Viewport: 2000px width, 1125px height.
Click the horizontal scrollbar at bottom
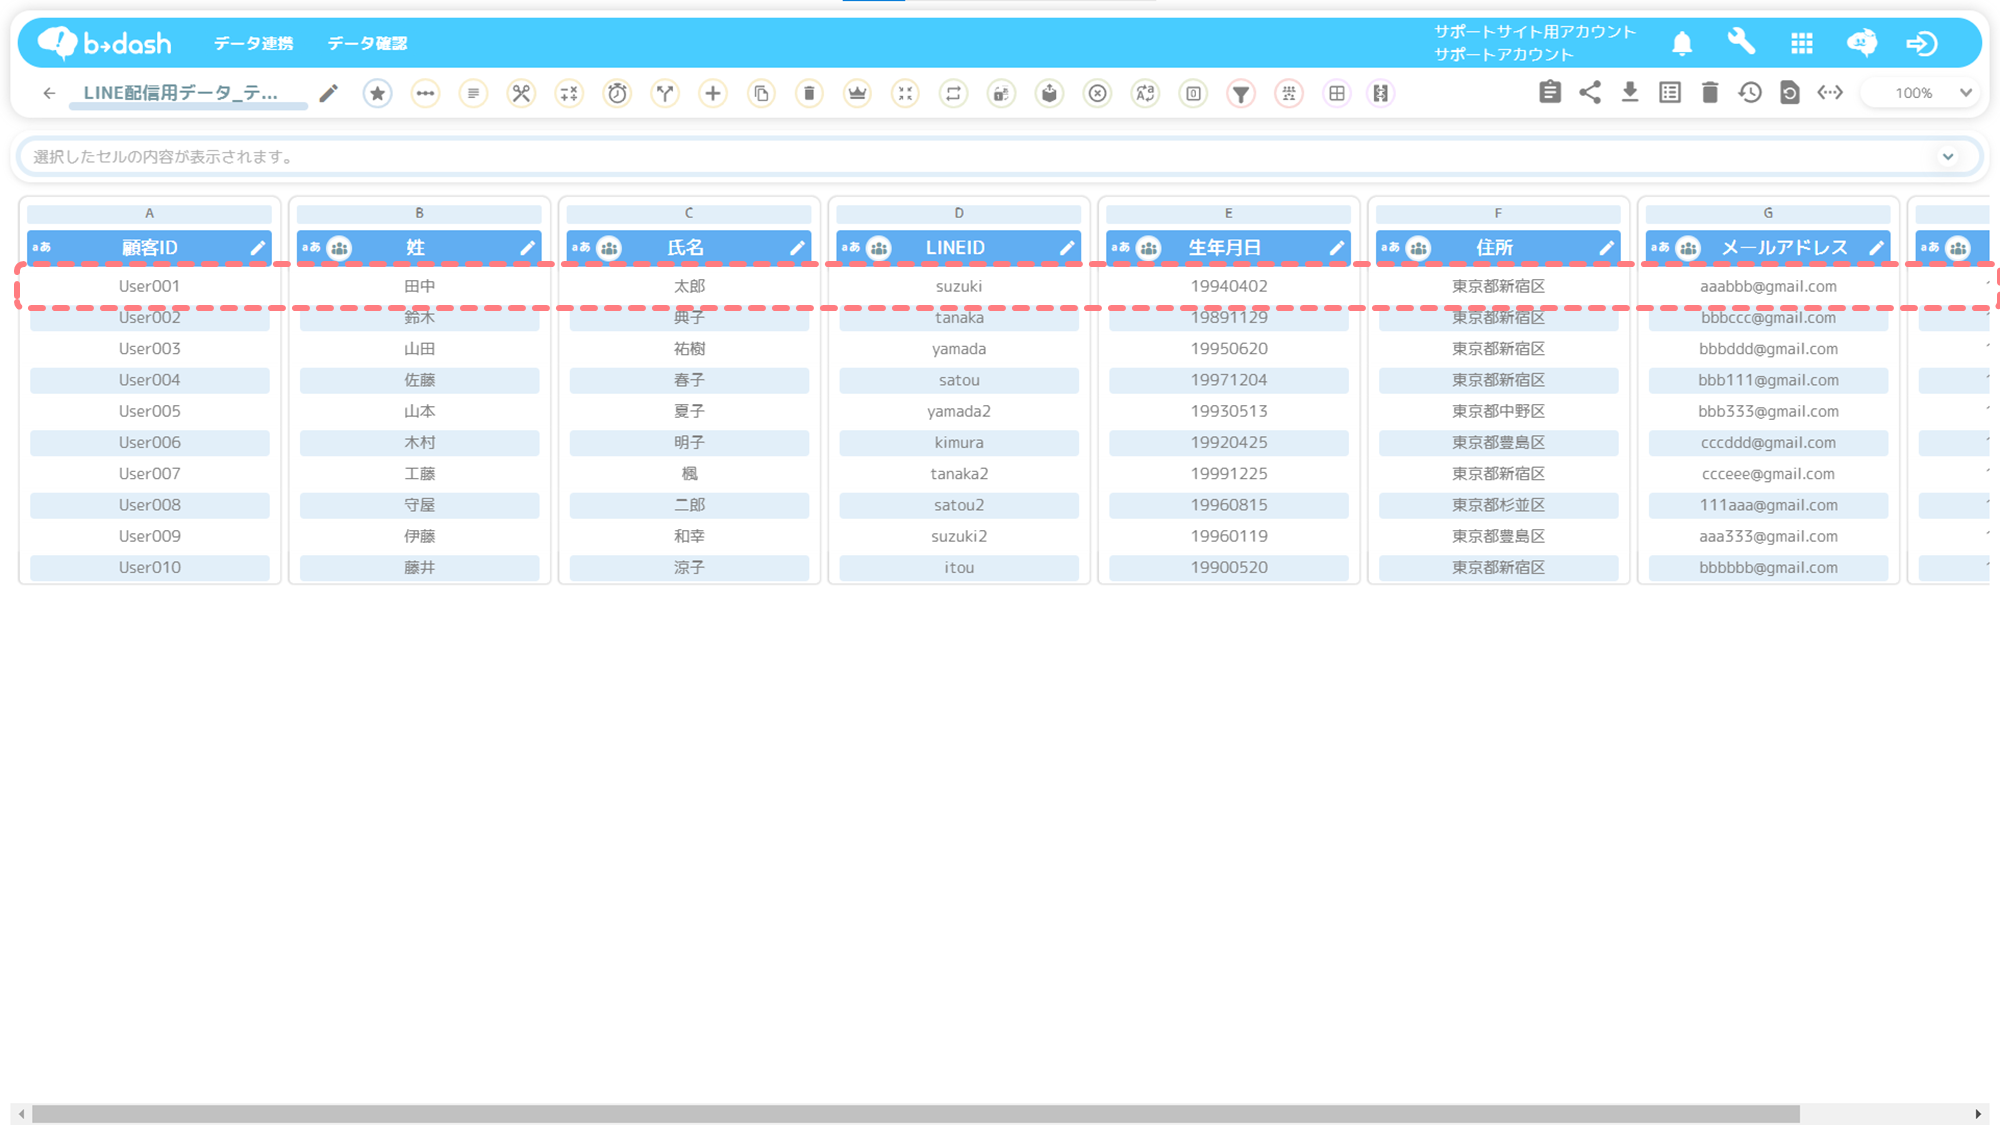click(x=915, y=1113)
